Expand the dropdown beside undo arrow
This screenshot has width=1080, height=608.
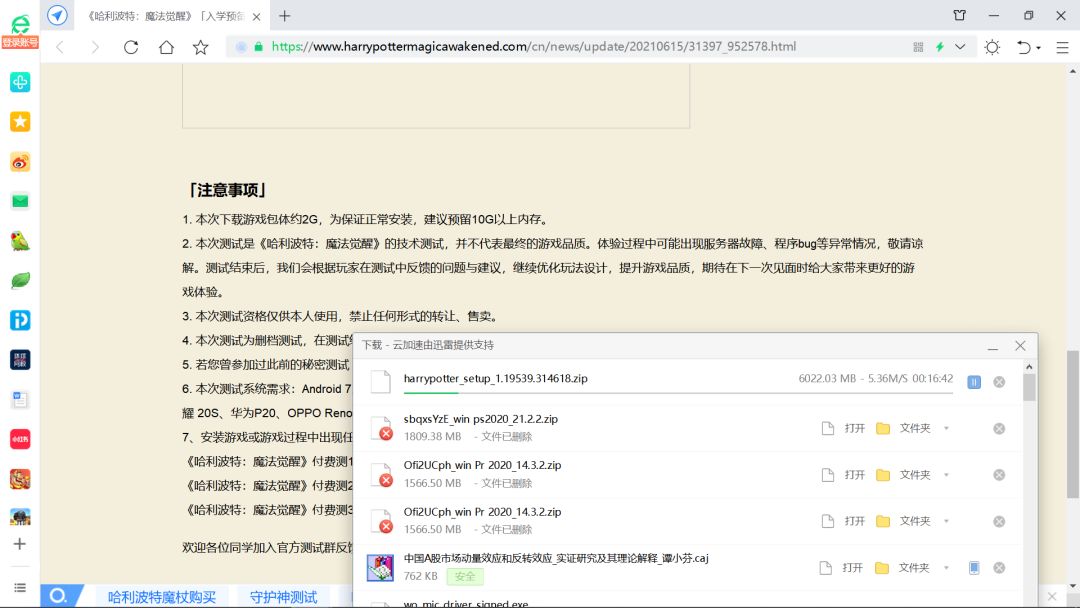[x=1039, y=48]
